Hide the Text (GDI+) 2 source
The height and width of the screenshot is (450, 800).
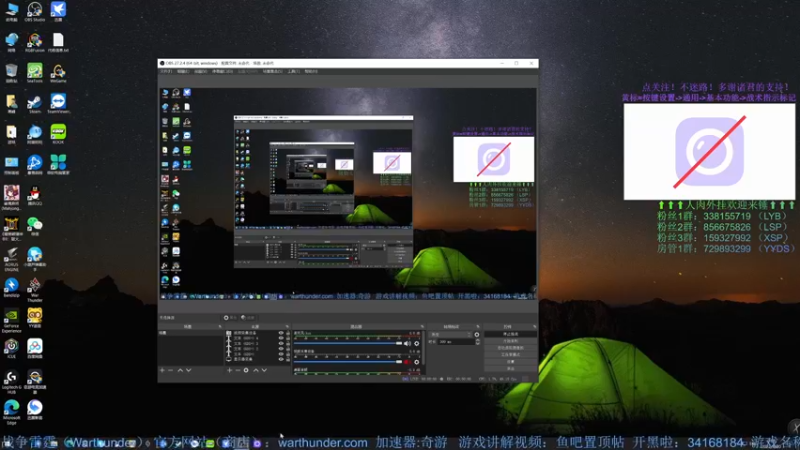point(281,348)
